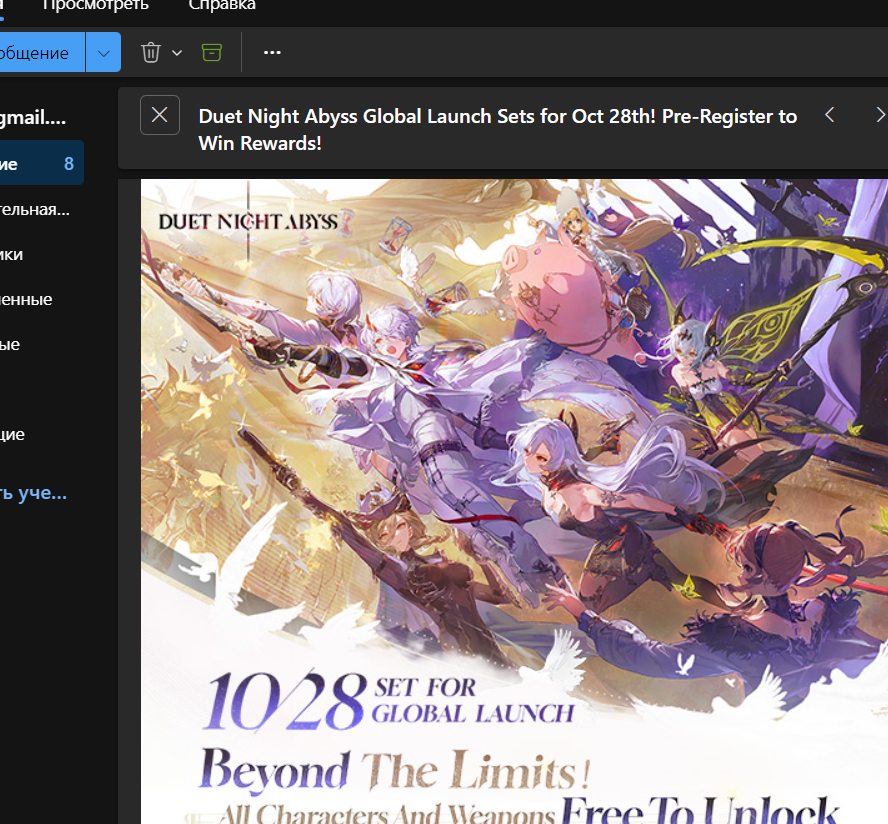Open the sent folder ending in "енные"
This screenshot has height=824, width=888.
[27, 299]
